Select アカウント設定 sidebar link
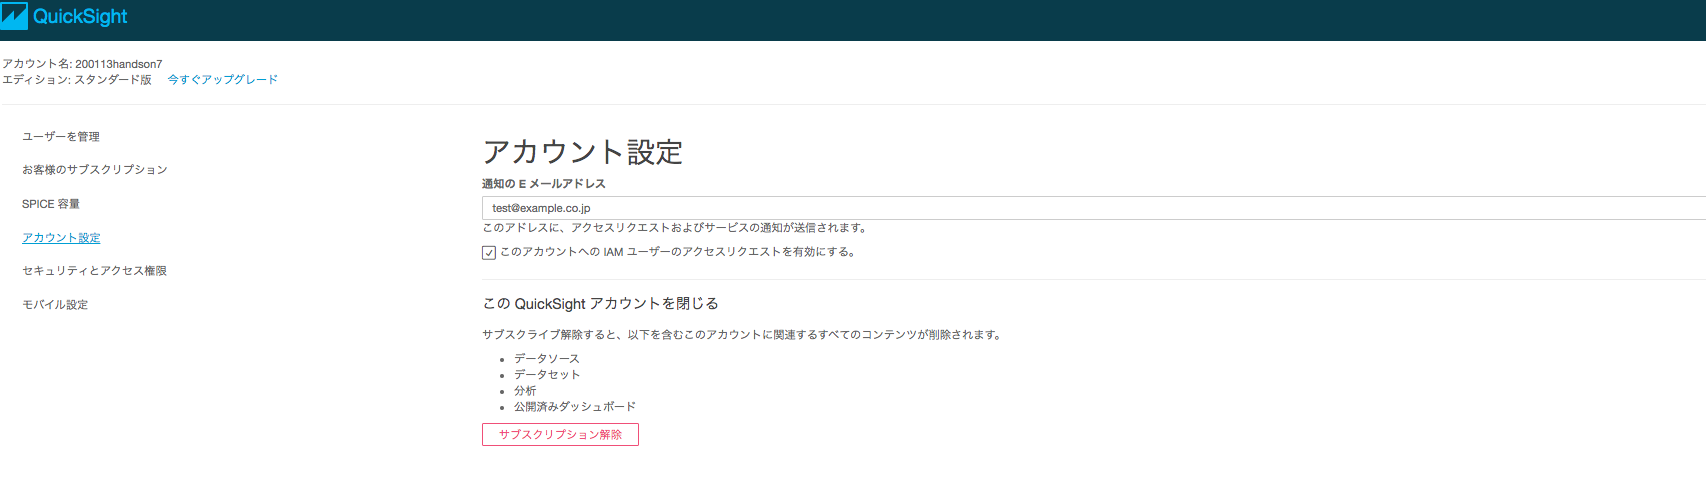Image resolution: width=1706 pixels, height=496 pixels. pos(61,238)
